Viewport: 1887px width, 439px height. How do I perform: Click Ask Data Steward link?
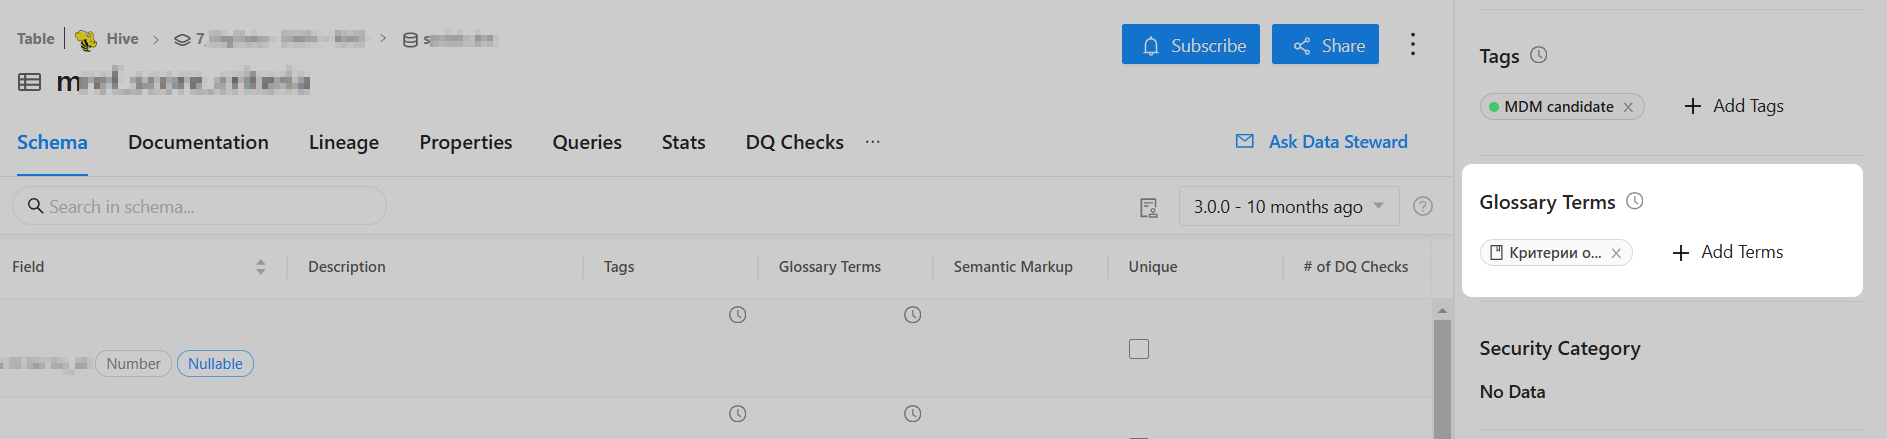[1321, 142]
